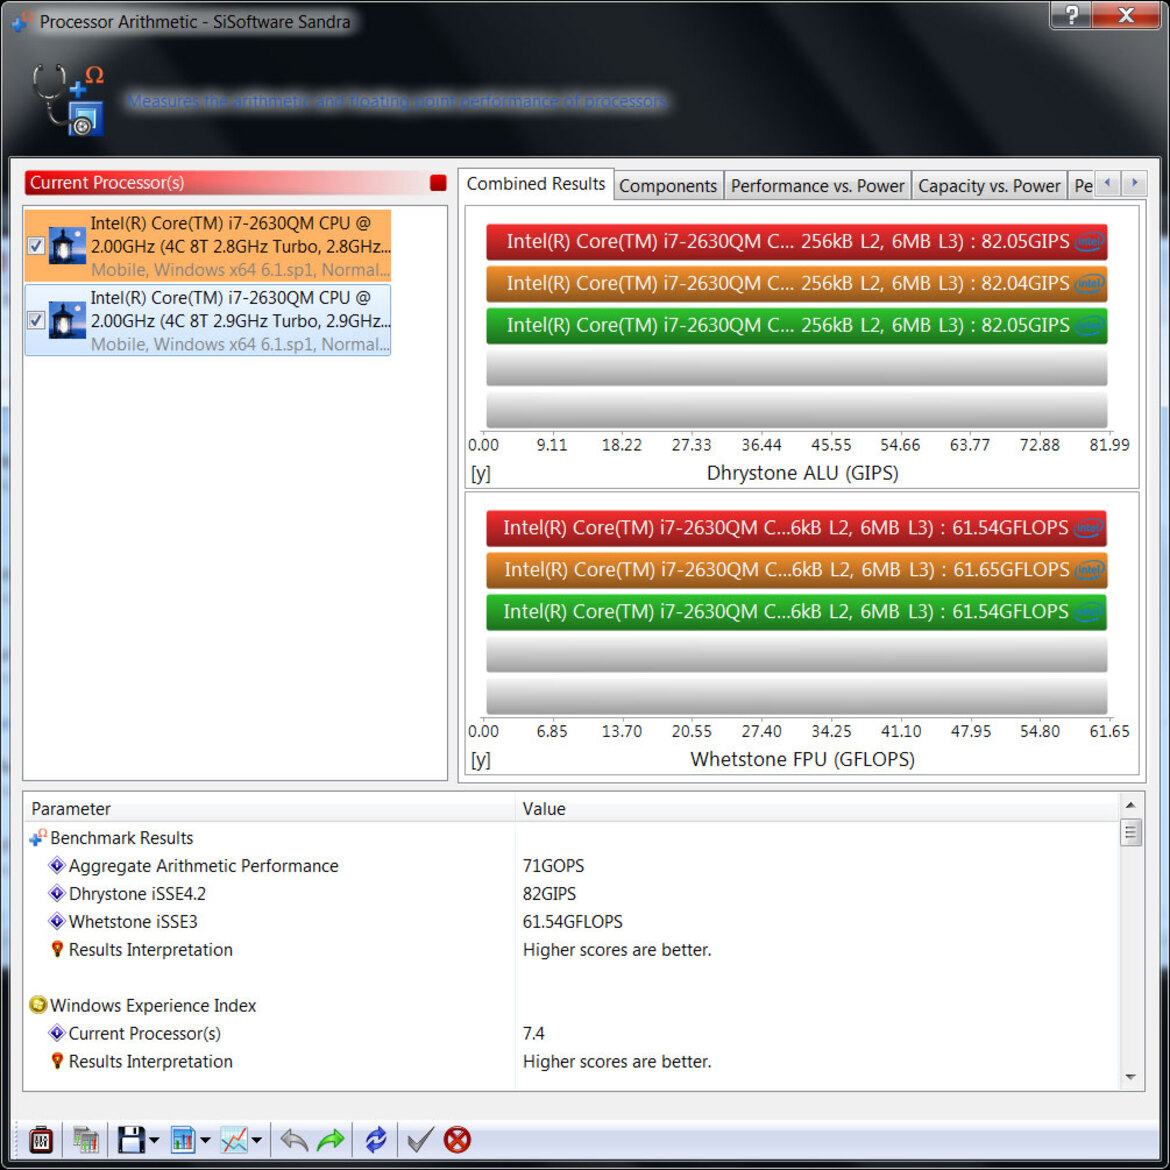Click the Dhrystone ALU (GIPS) chart title
Viewport: 1170px width, 1170px height.
802,473
